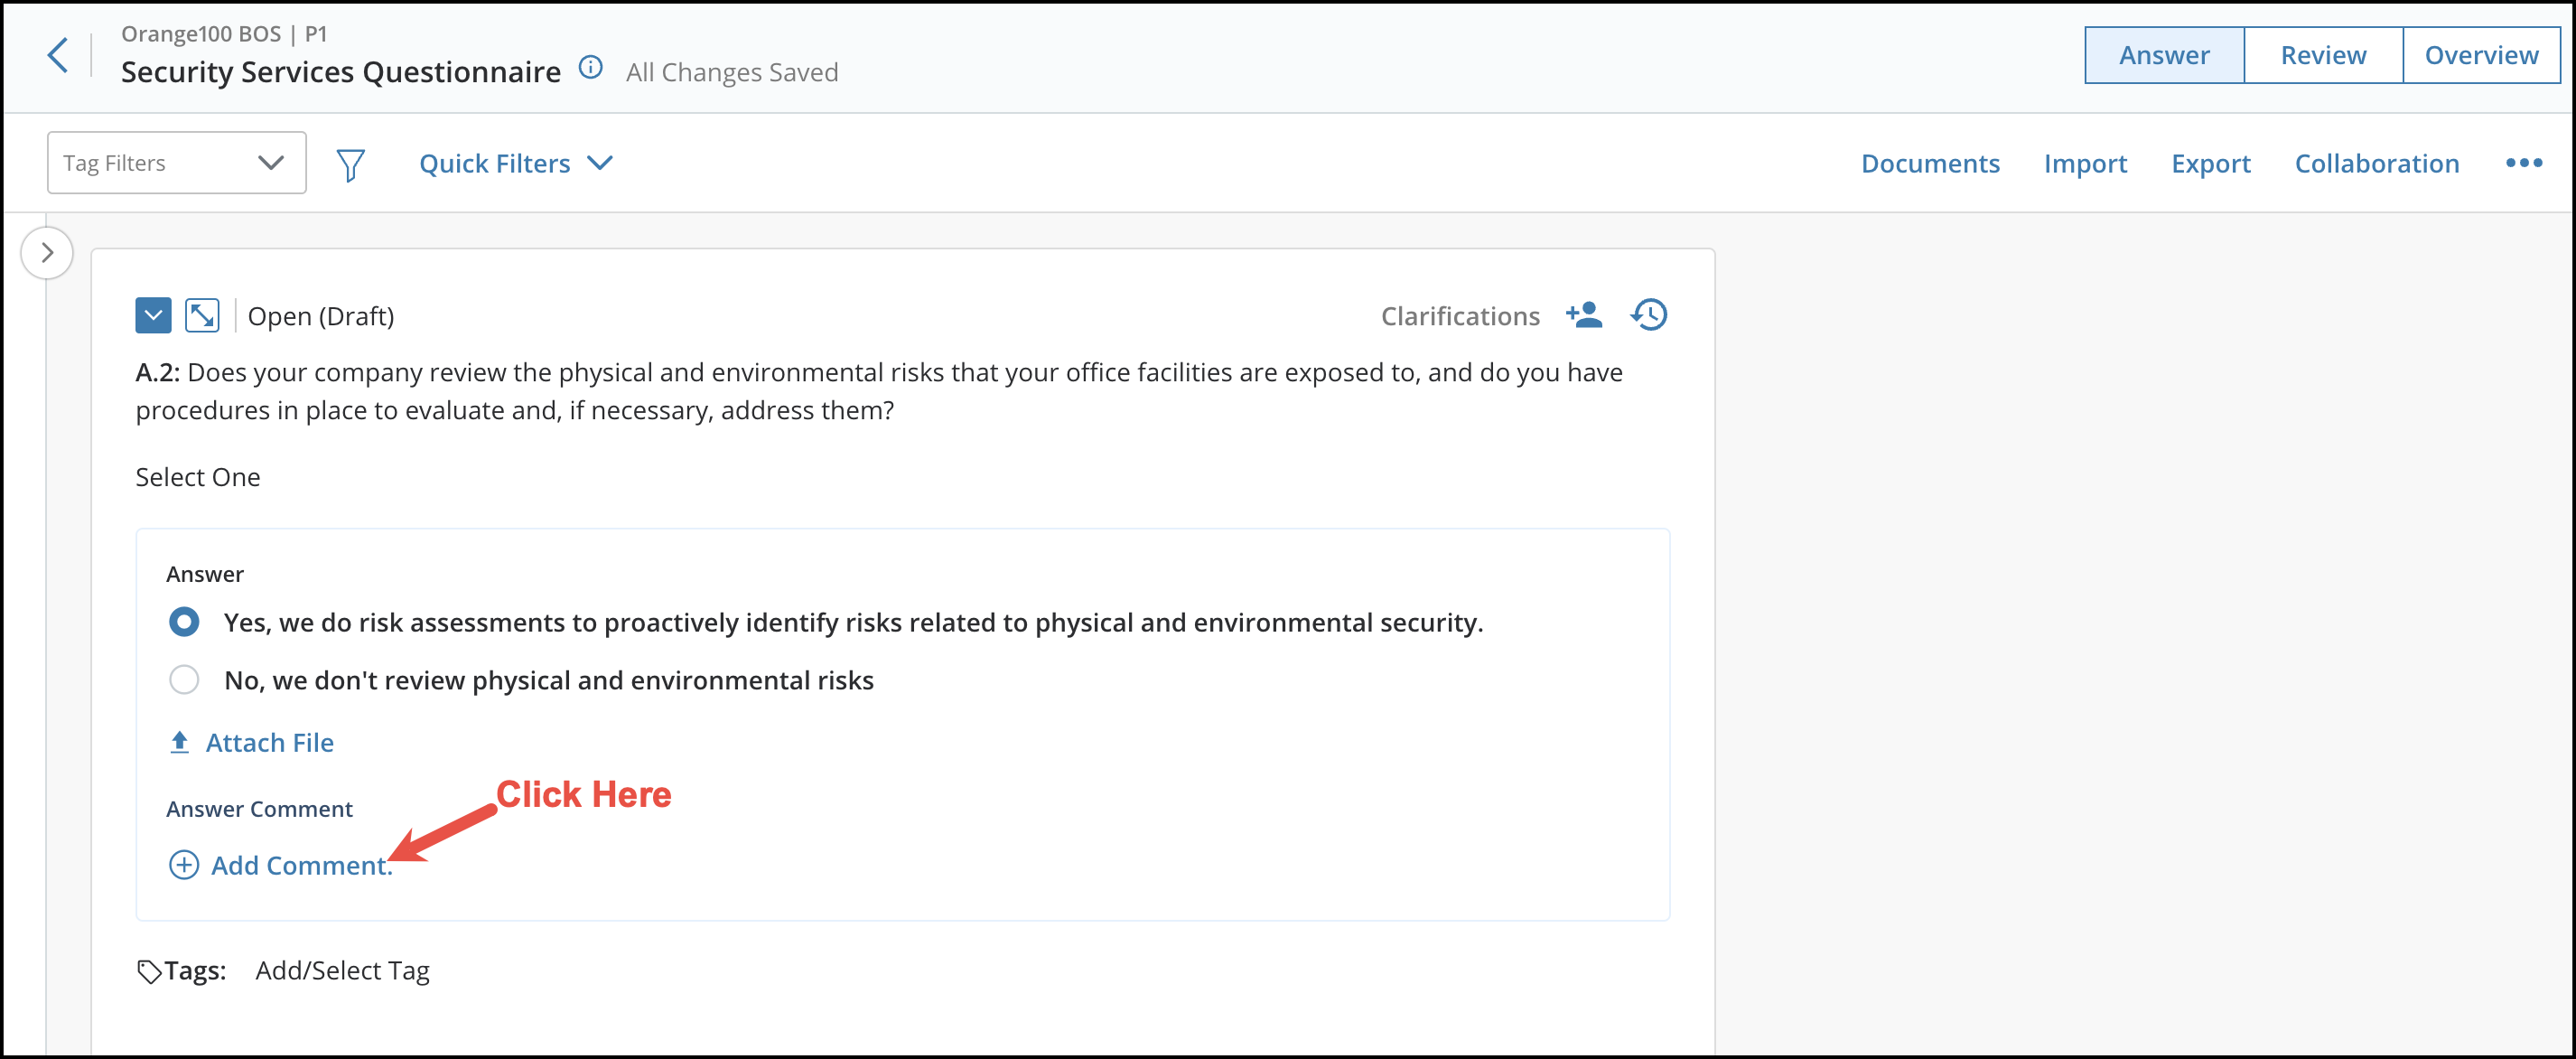
Task: Switch to the Overview tab
Action: pos(2480,55)
